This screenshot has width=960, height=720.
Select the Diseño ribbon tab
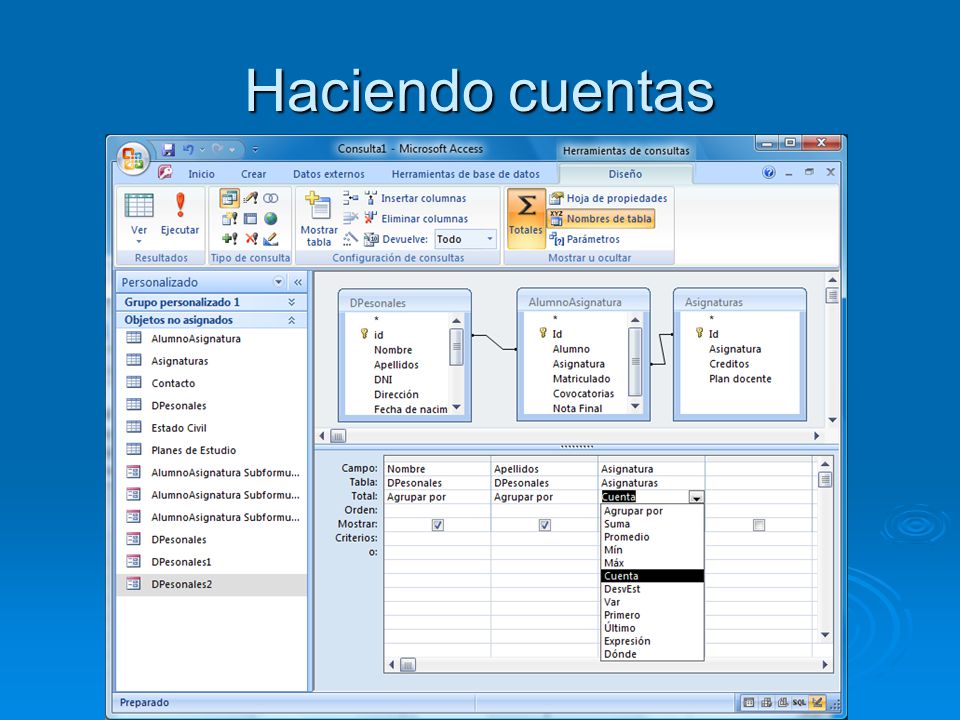click(625, 174)
